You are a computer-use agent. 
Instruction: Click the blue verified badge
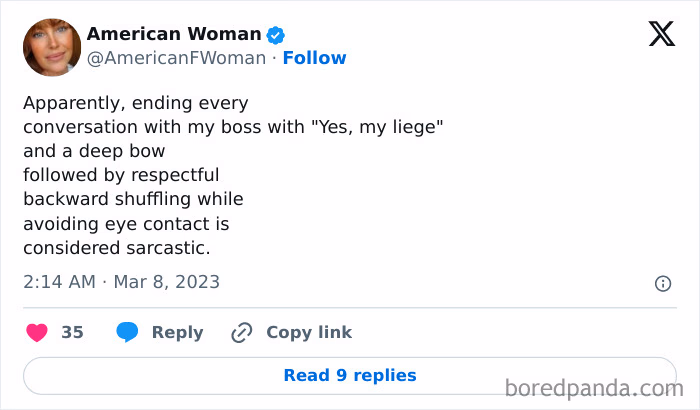pos(275,35)
